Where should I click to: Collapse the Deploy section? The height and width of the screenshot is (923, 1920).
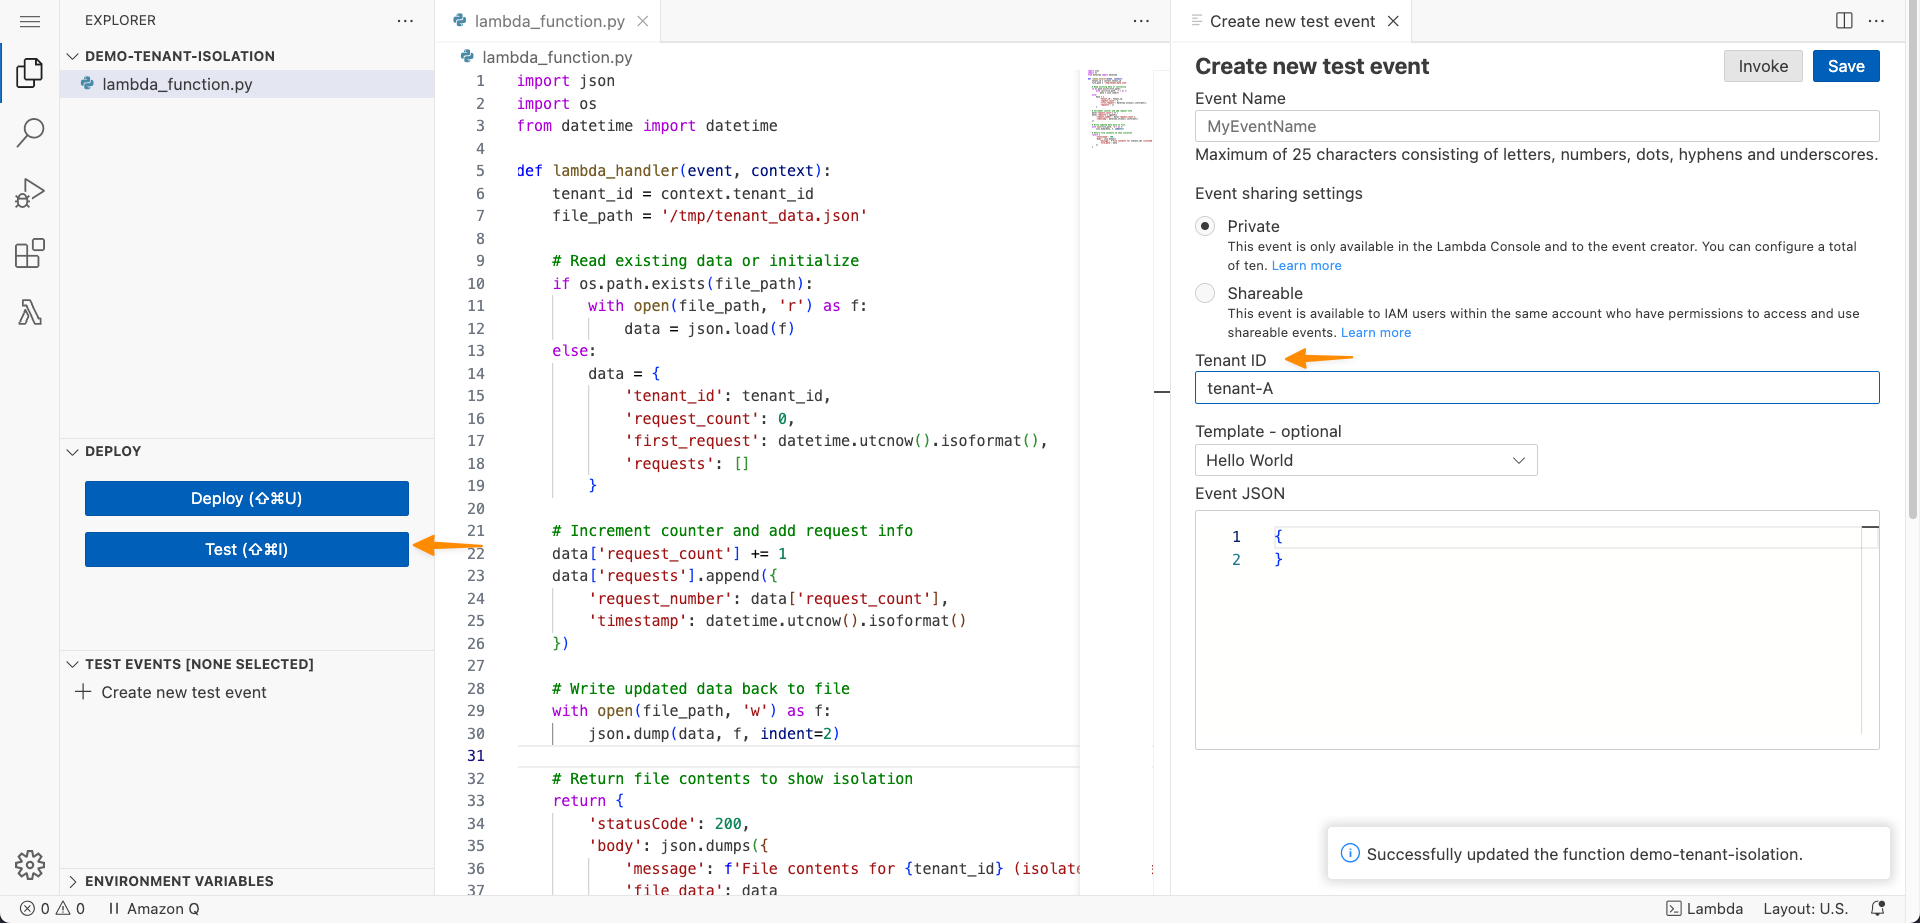112,451
